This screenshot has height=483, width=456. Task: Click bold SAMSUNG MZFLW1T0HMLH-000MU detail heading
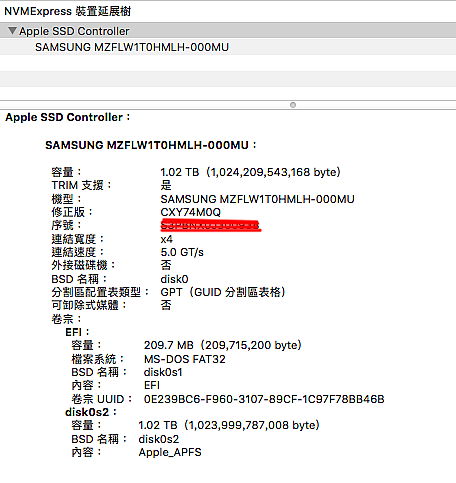[151, 145]
